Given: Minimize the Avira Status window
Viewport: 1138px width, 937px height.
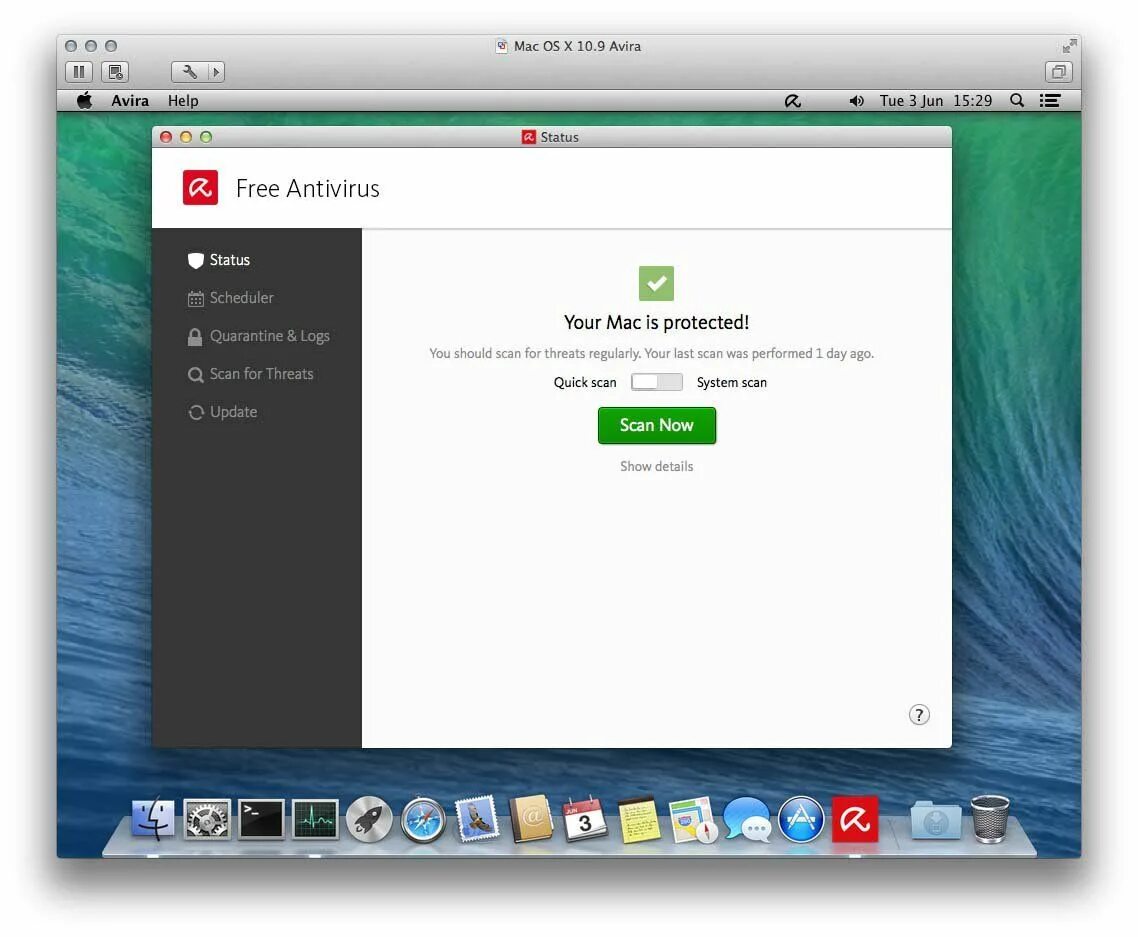Looking at the screenshot, I should [x=186, y=137].
